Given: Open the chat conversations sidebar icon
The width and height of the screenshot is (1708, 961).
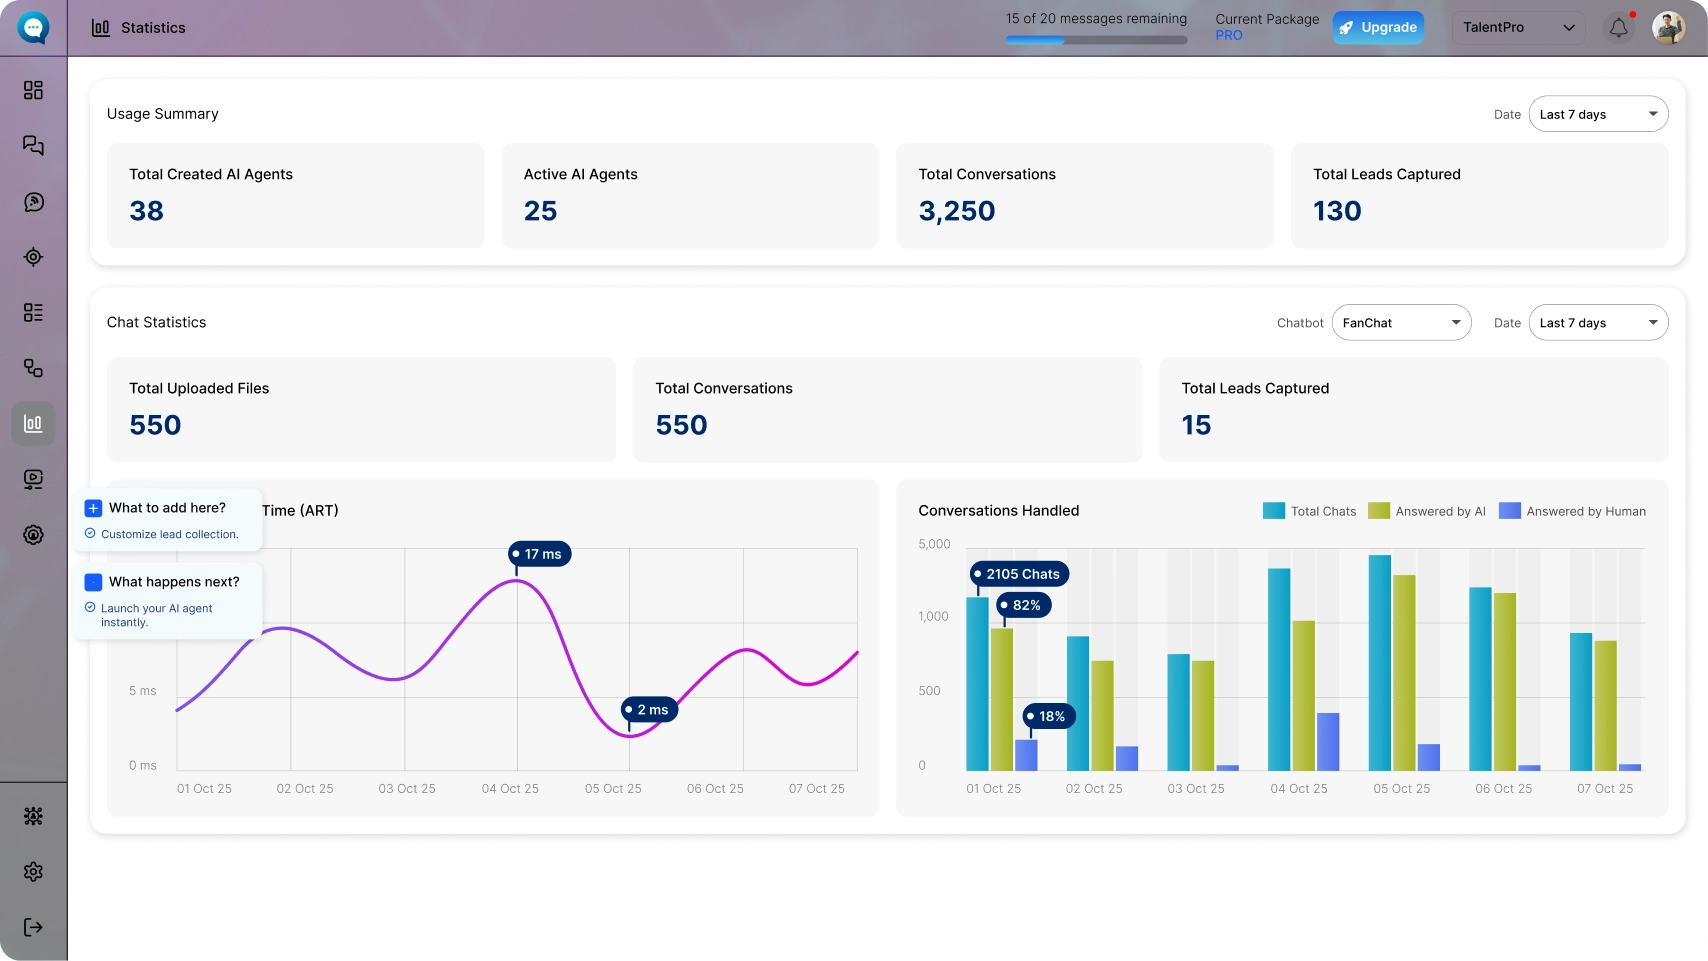Looking at the screenshot, I should 33,146.
